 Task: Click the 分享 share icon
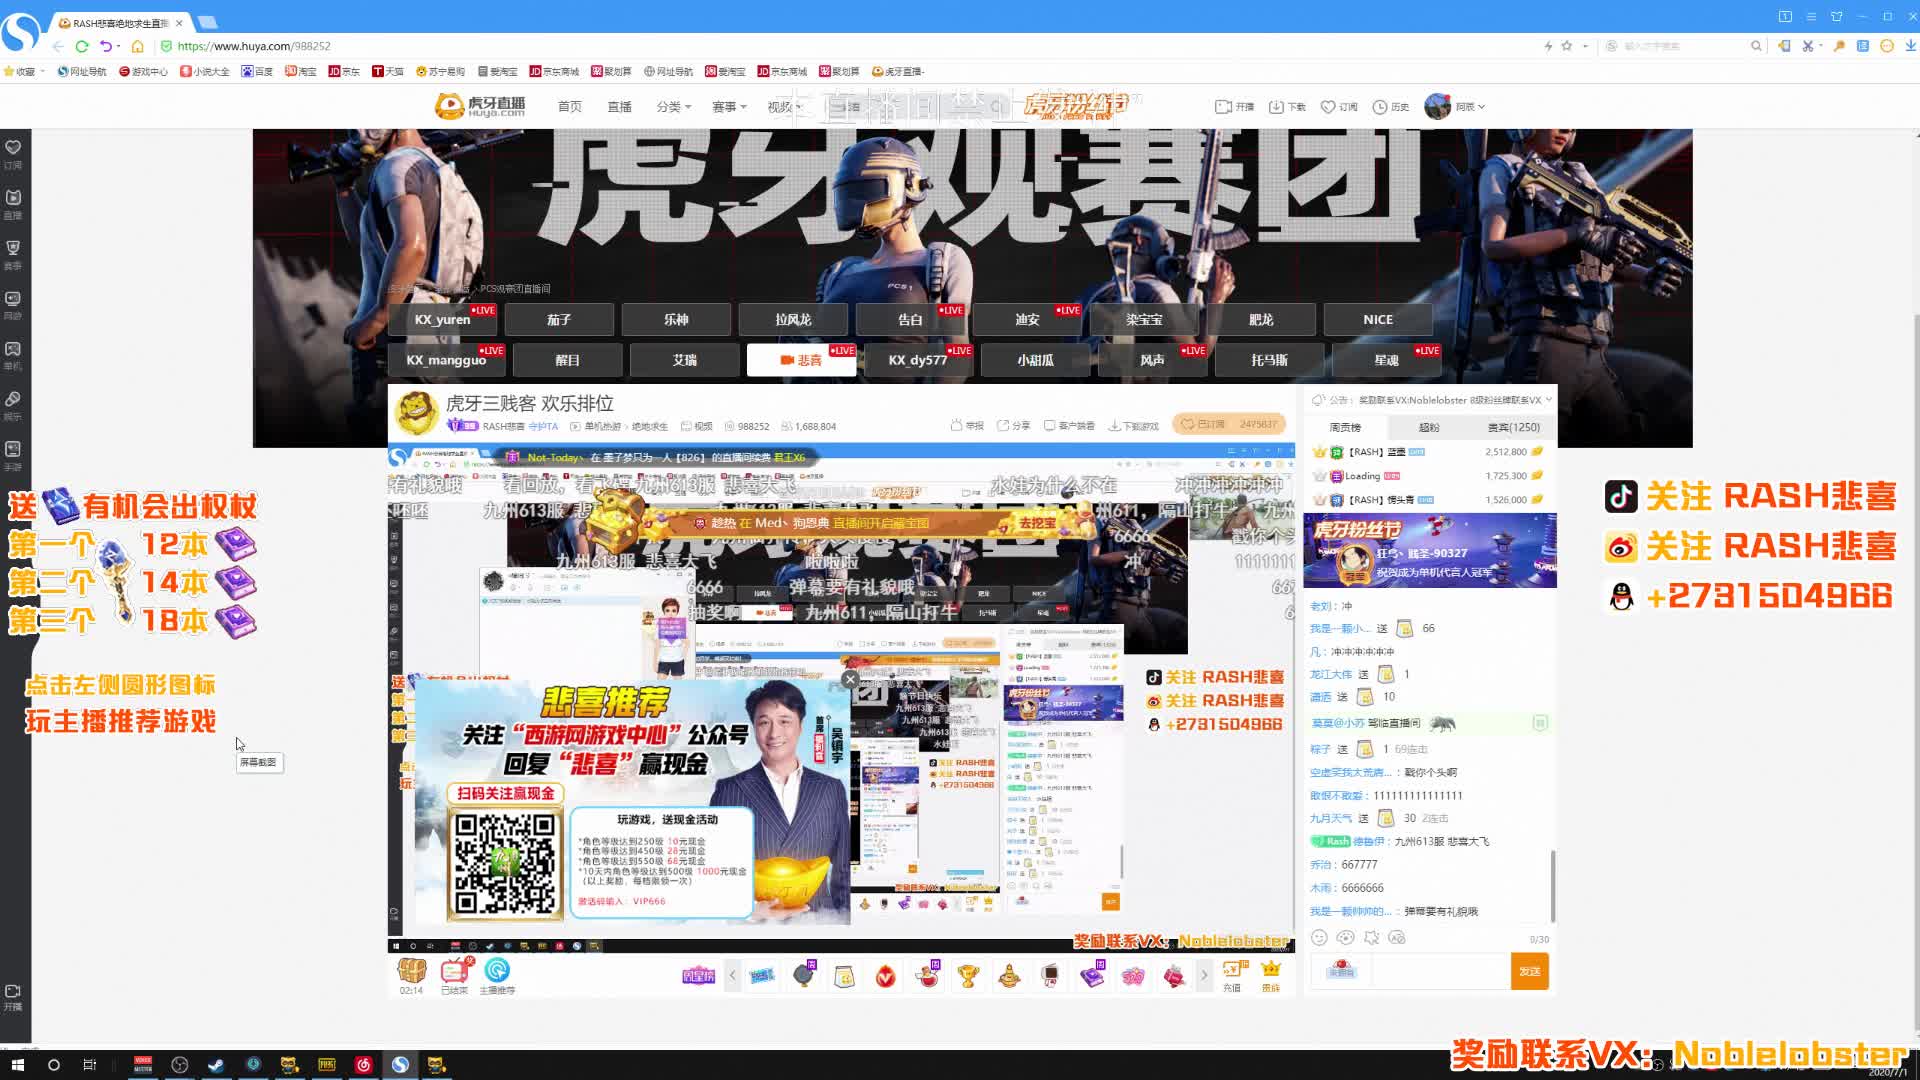pyautogui.click(x=1013, y=426)
